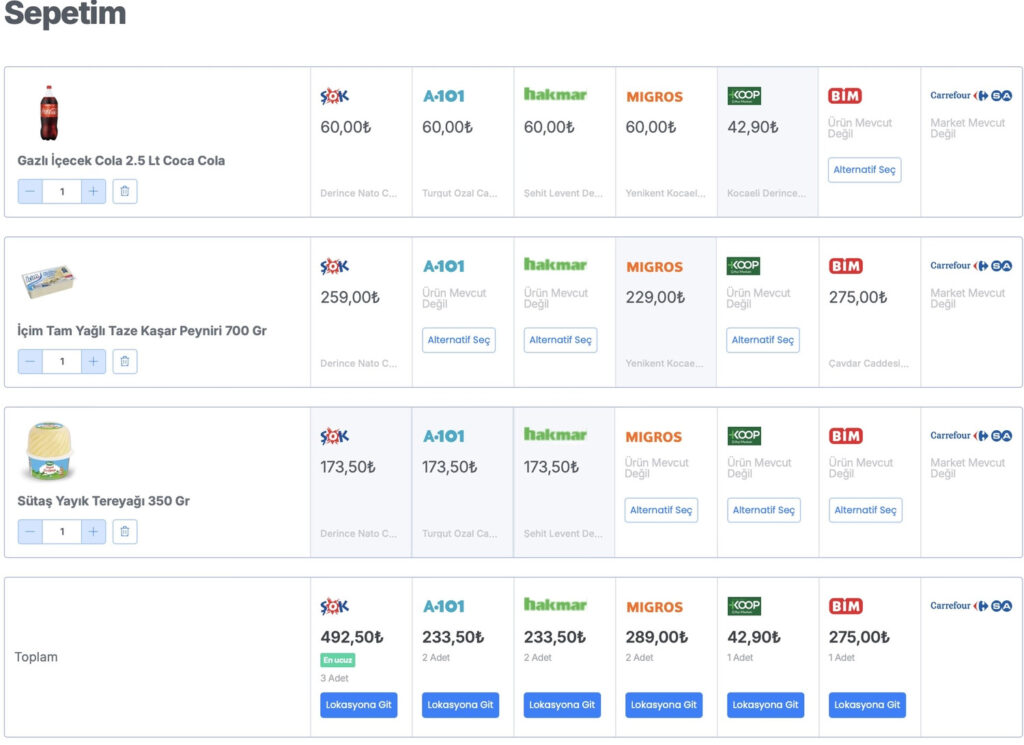Delete Sütaş Yayık Tereyağı from cart
The width and height of the screenshot is (1024, 745).
125,531
